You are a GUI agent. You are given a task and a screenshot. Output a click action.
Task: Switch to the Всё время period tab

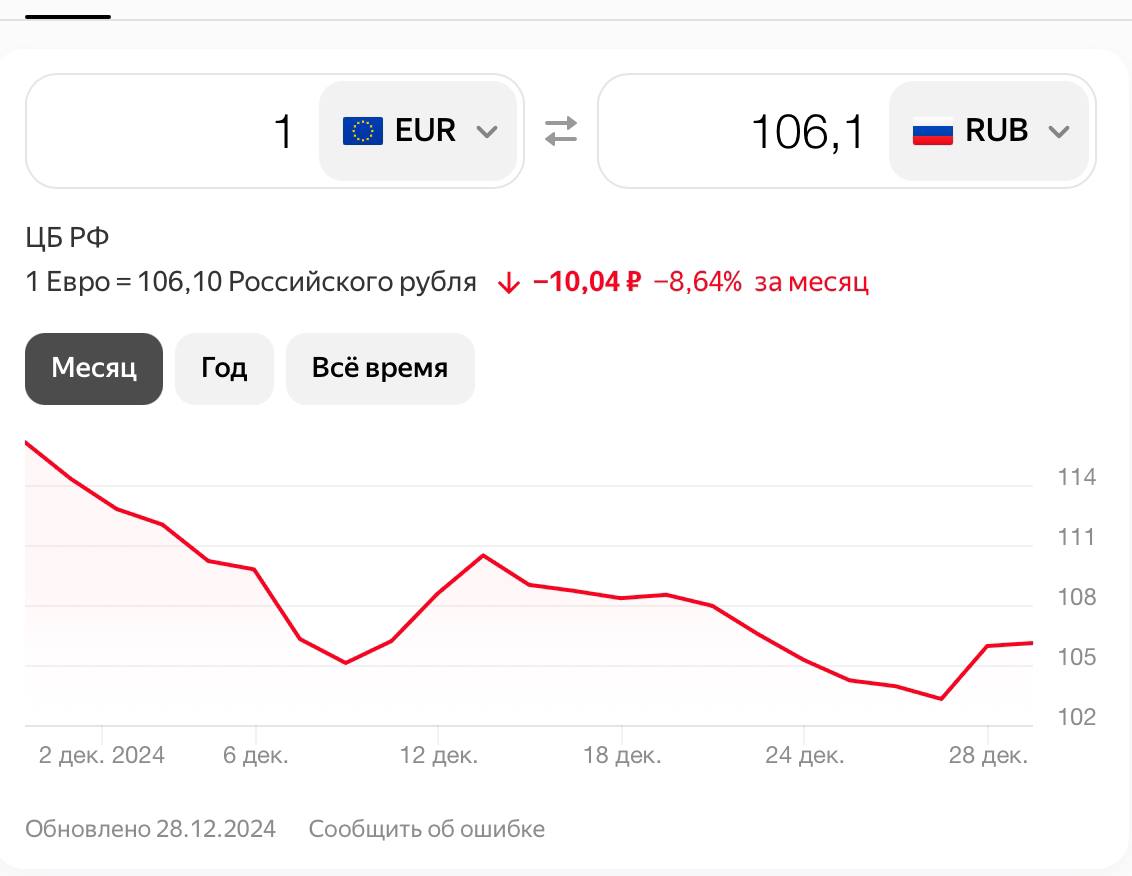(380, 369)
